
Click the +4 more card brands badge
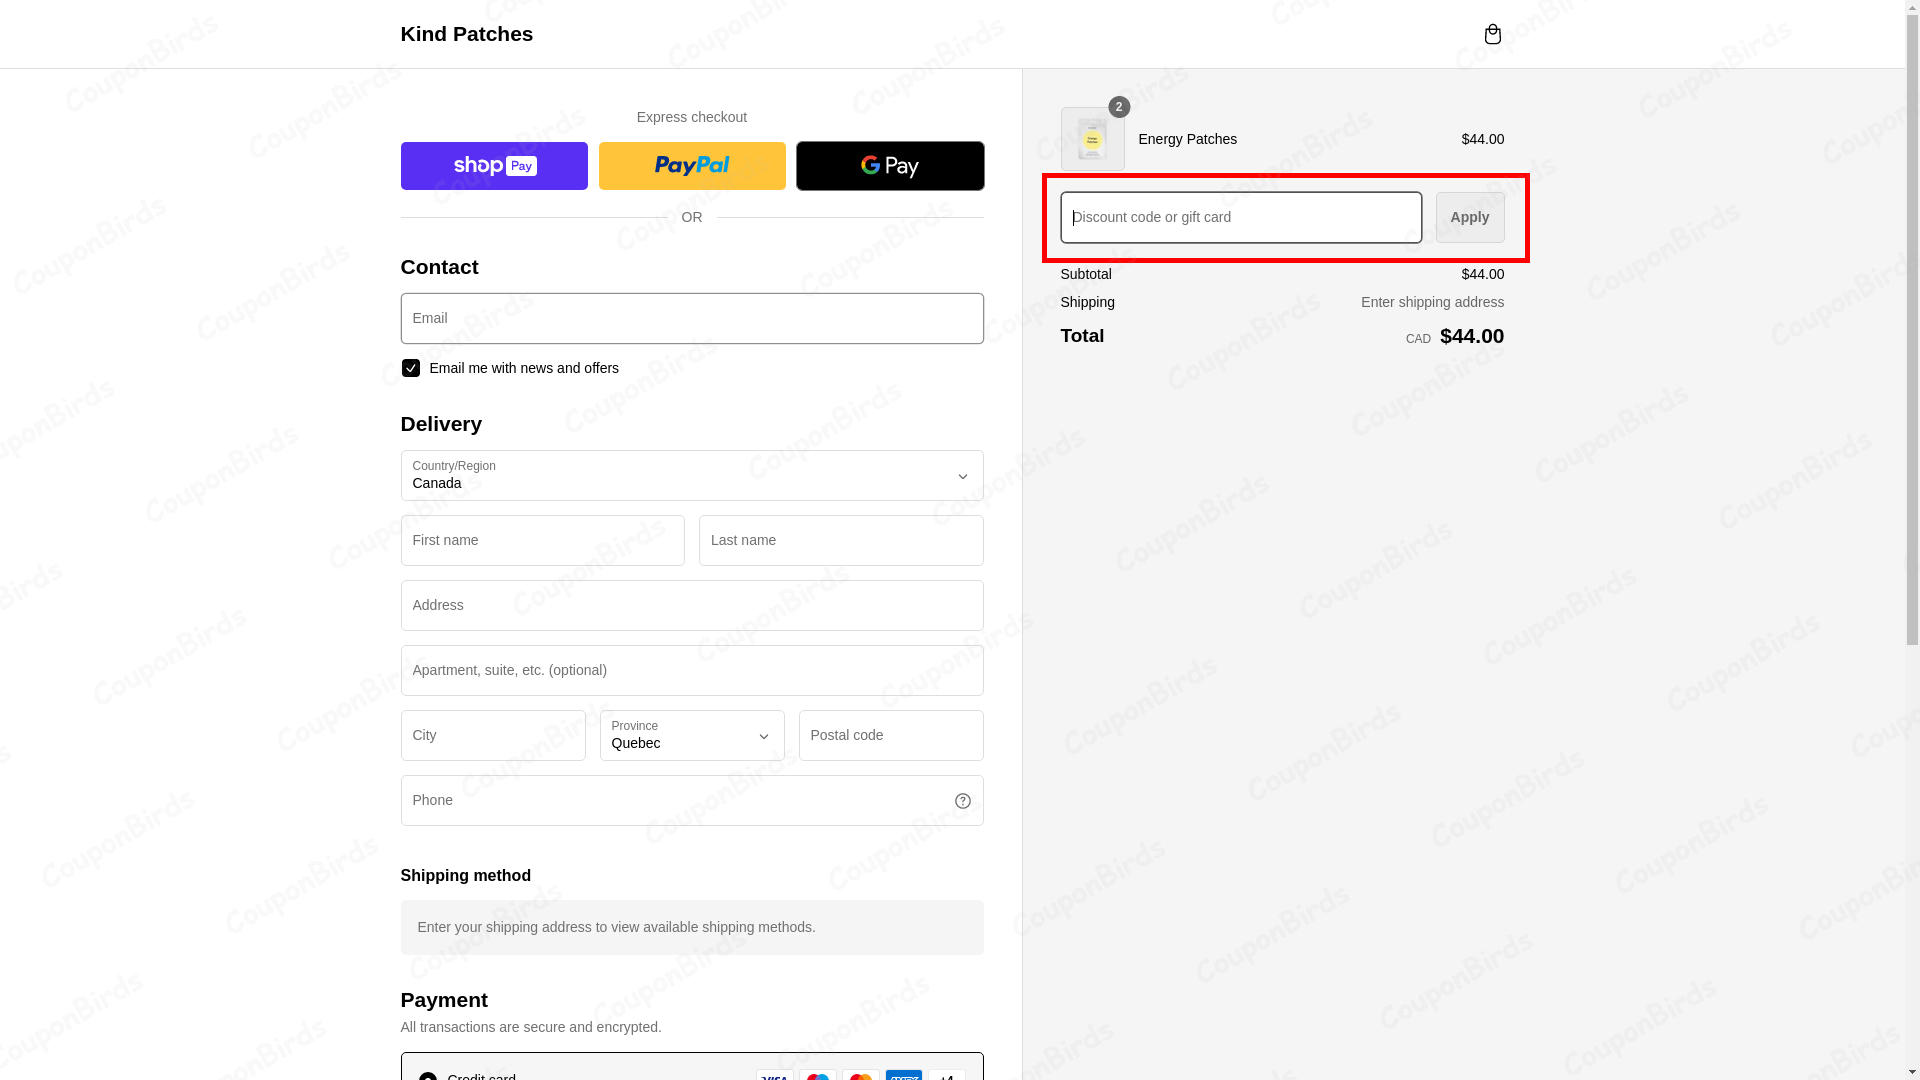pos(946,1075)
